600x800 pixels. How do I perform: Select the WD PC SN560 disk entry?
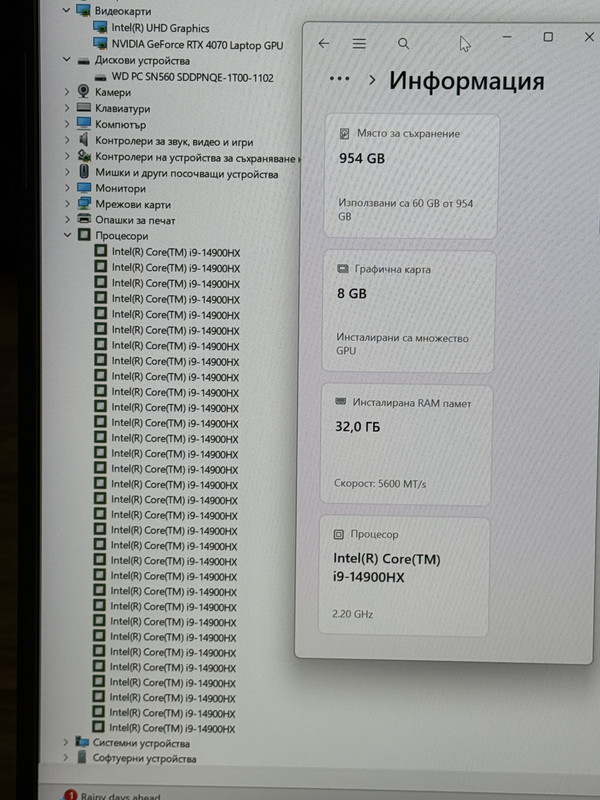click(x=192, y=78)
